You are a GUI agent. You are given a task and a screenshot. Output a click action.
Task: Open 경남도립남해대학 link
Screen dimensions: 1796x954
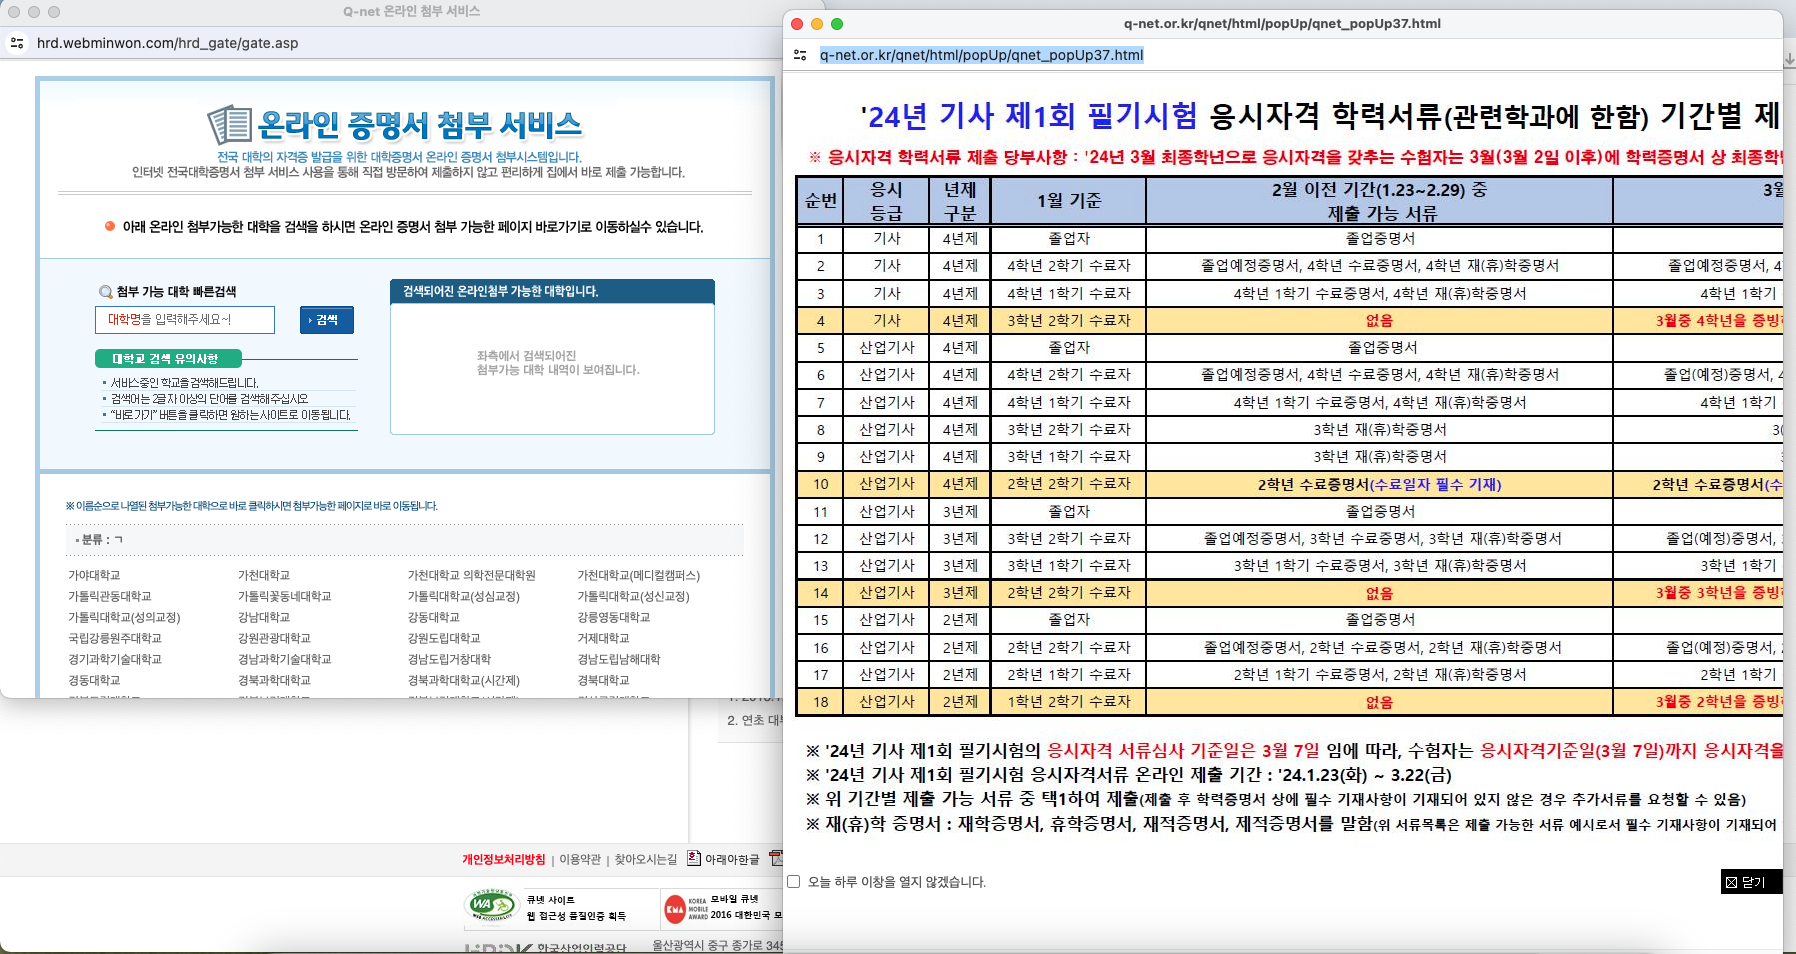click(x=620, y=659)
